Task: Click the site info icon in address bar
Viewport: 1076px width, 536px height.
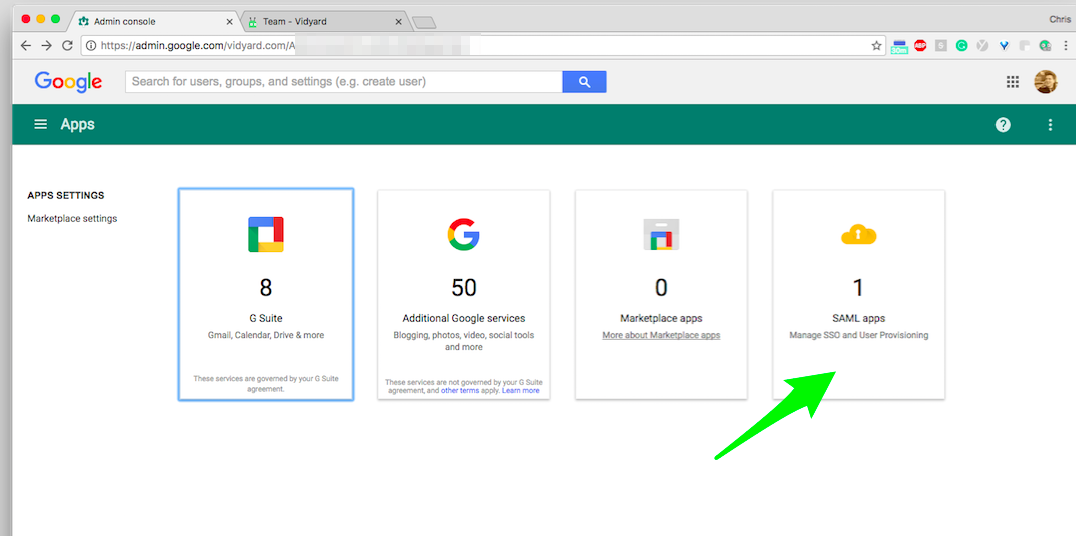Action: pyautogui.click(x=91, y=46)
